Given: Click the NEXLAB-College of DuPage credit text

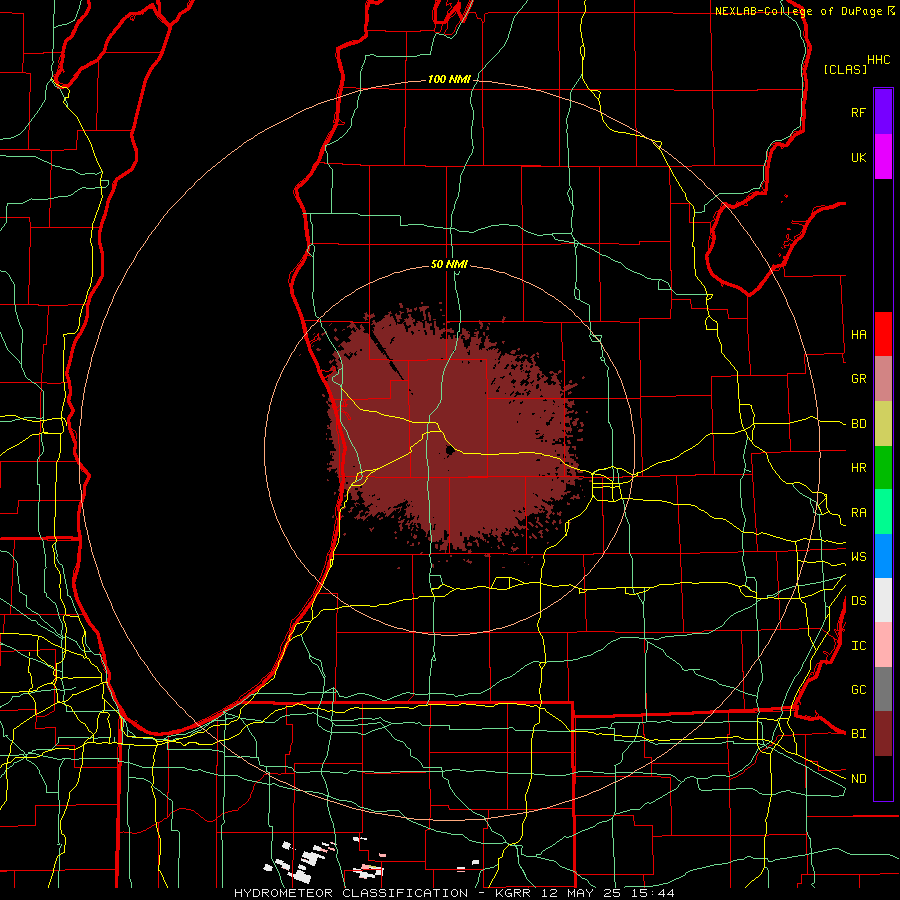Looking at the screenshot, I should point(800,11).
